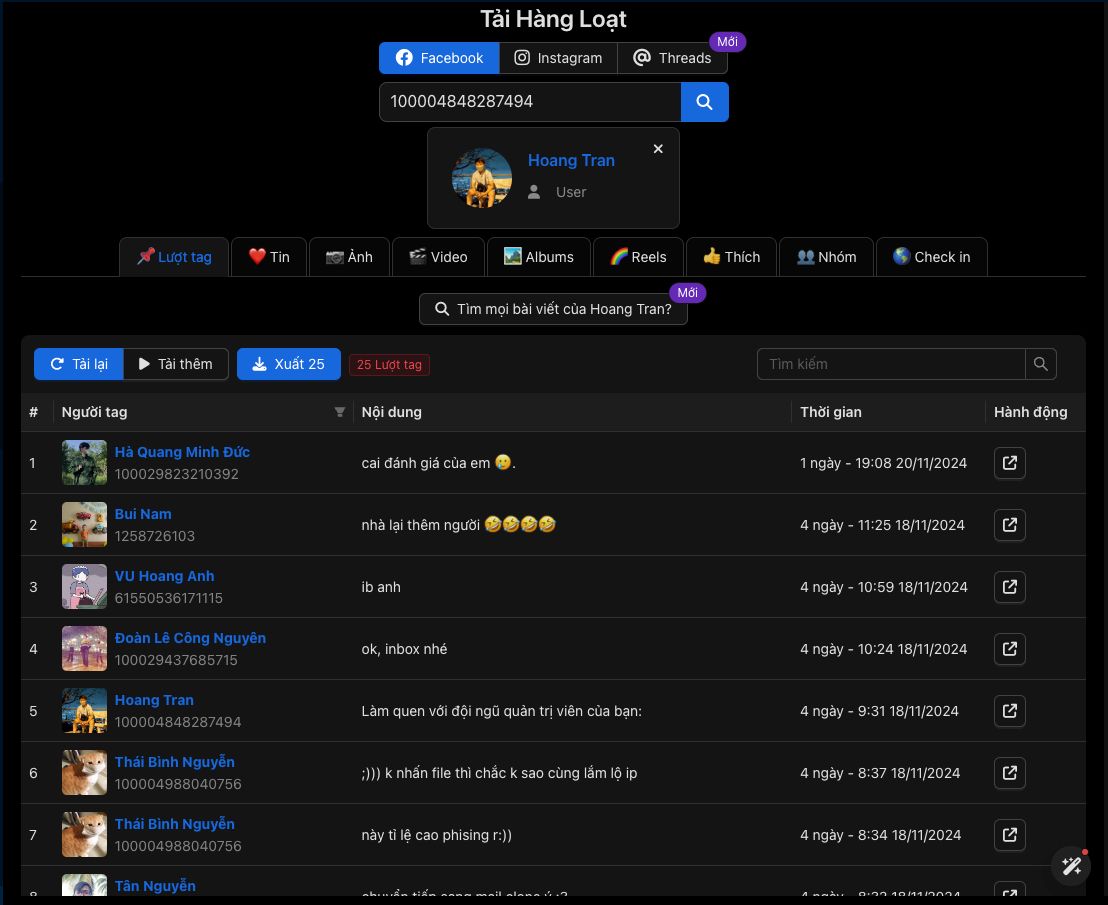Click text 'ok, inbox nhé'
Image resolution: width=1108 pixels, height=905 pixels.
(x=404, y=649)
